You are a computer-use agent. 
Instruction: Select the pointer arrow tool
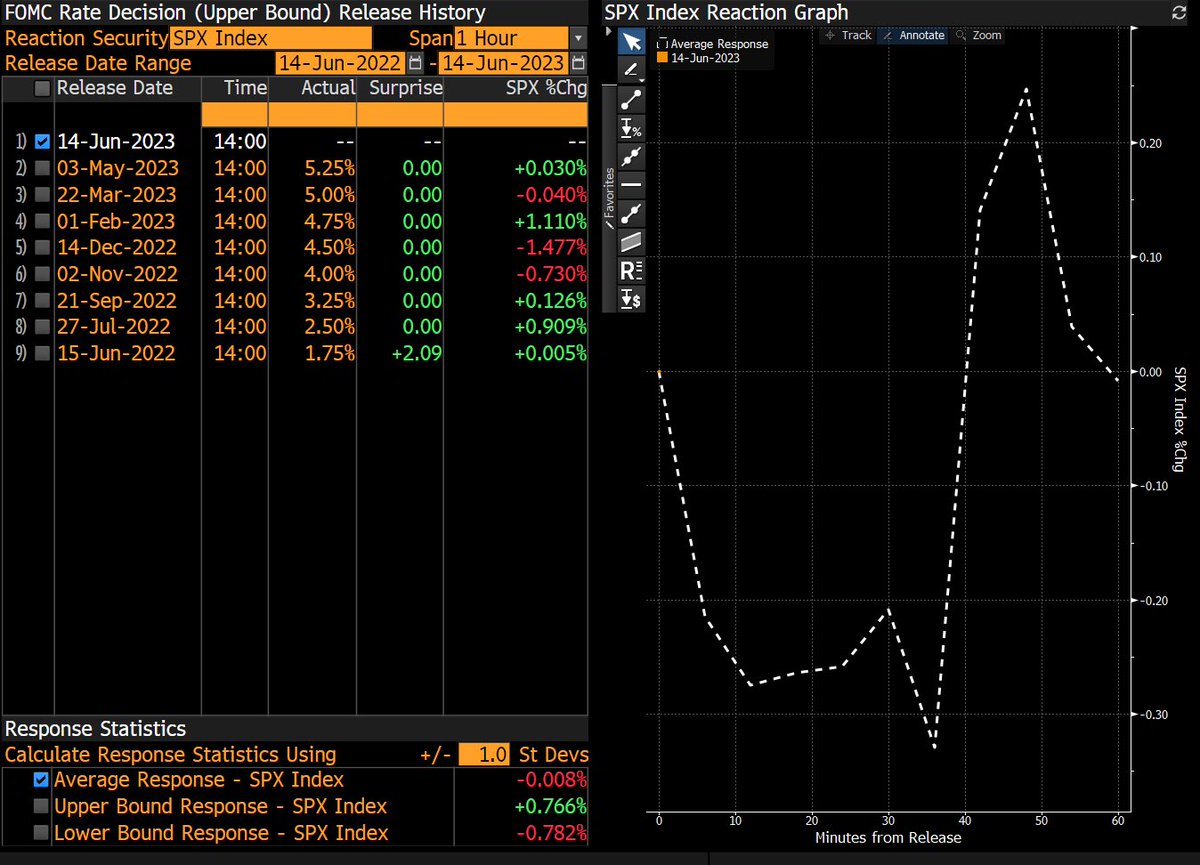pyautogui.click(x=631, y=42)
